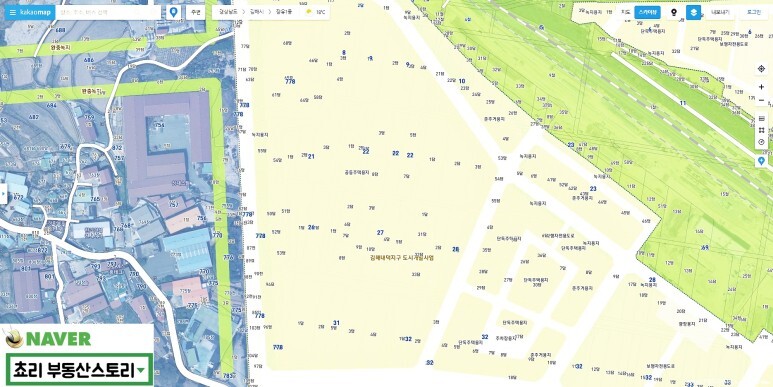Focus the place and address search field
The image size is (773, 387).
pos(108,12)
